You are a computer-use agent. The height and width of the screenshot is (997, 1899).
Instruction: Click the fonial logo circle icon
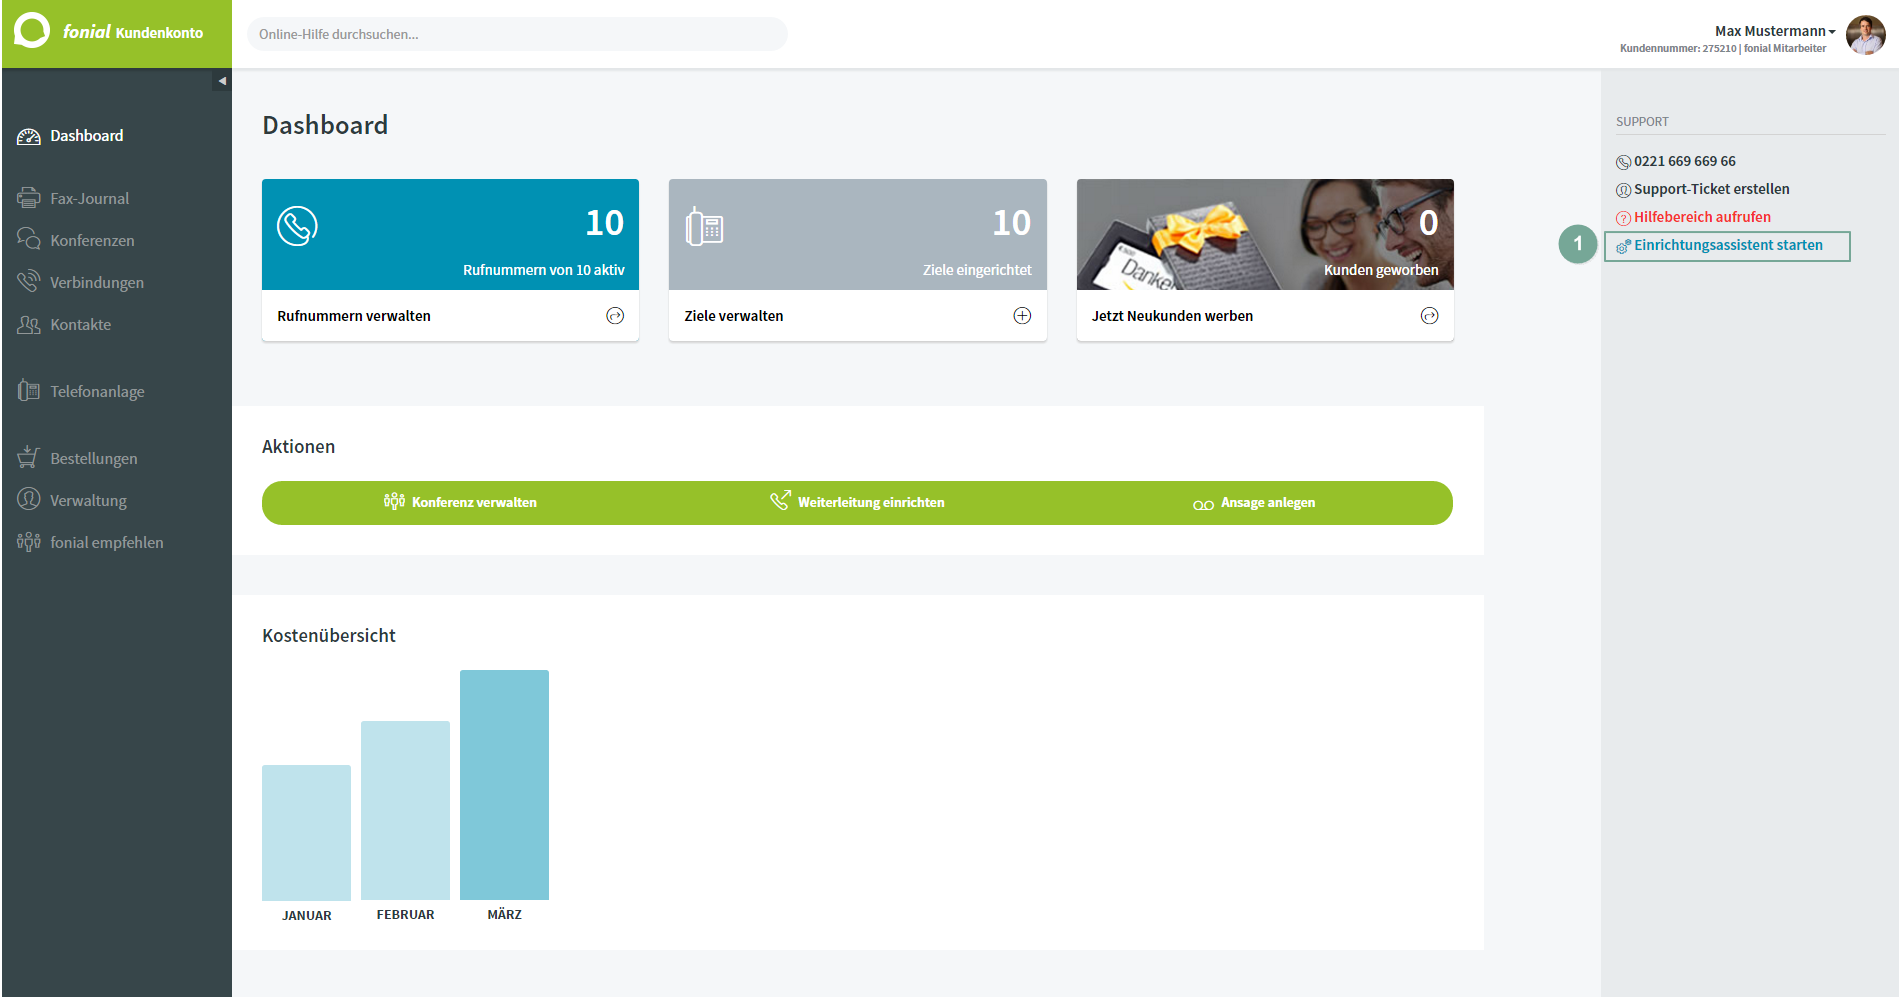(x=32, y=31)
